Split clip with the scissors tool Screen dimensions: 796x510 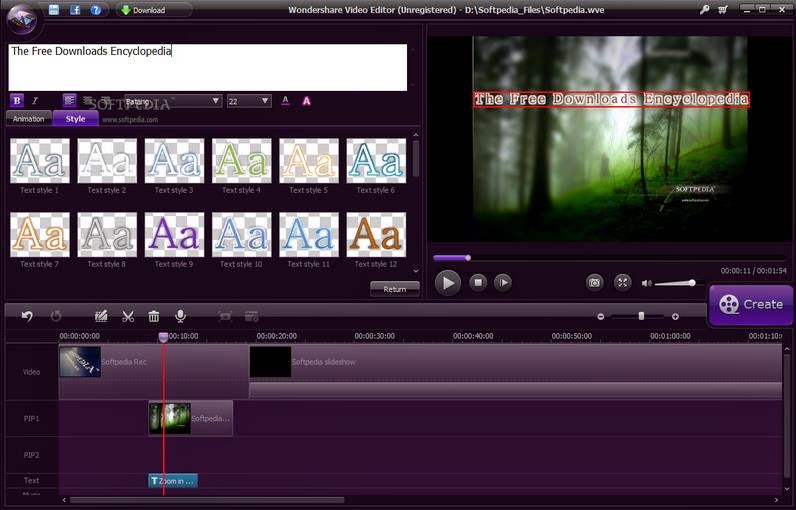pos(128,316)
